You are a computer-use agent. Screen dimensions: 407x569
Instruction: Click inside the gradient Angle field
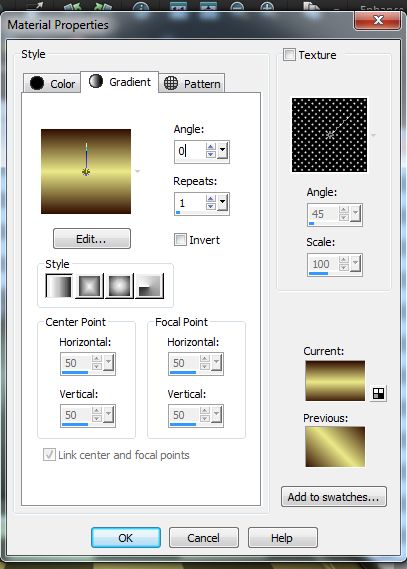(190, 151)
